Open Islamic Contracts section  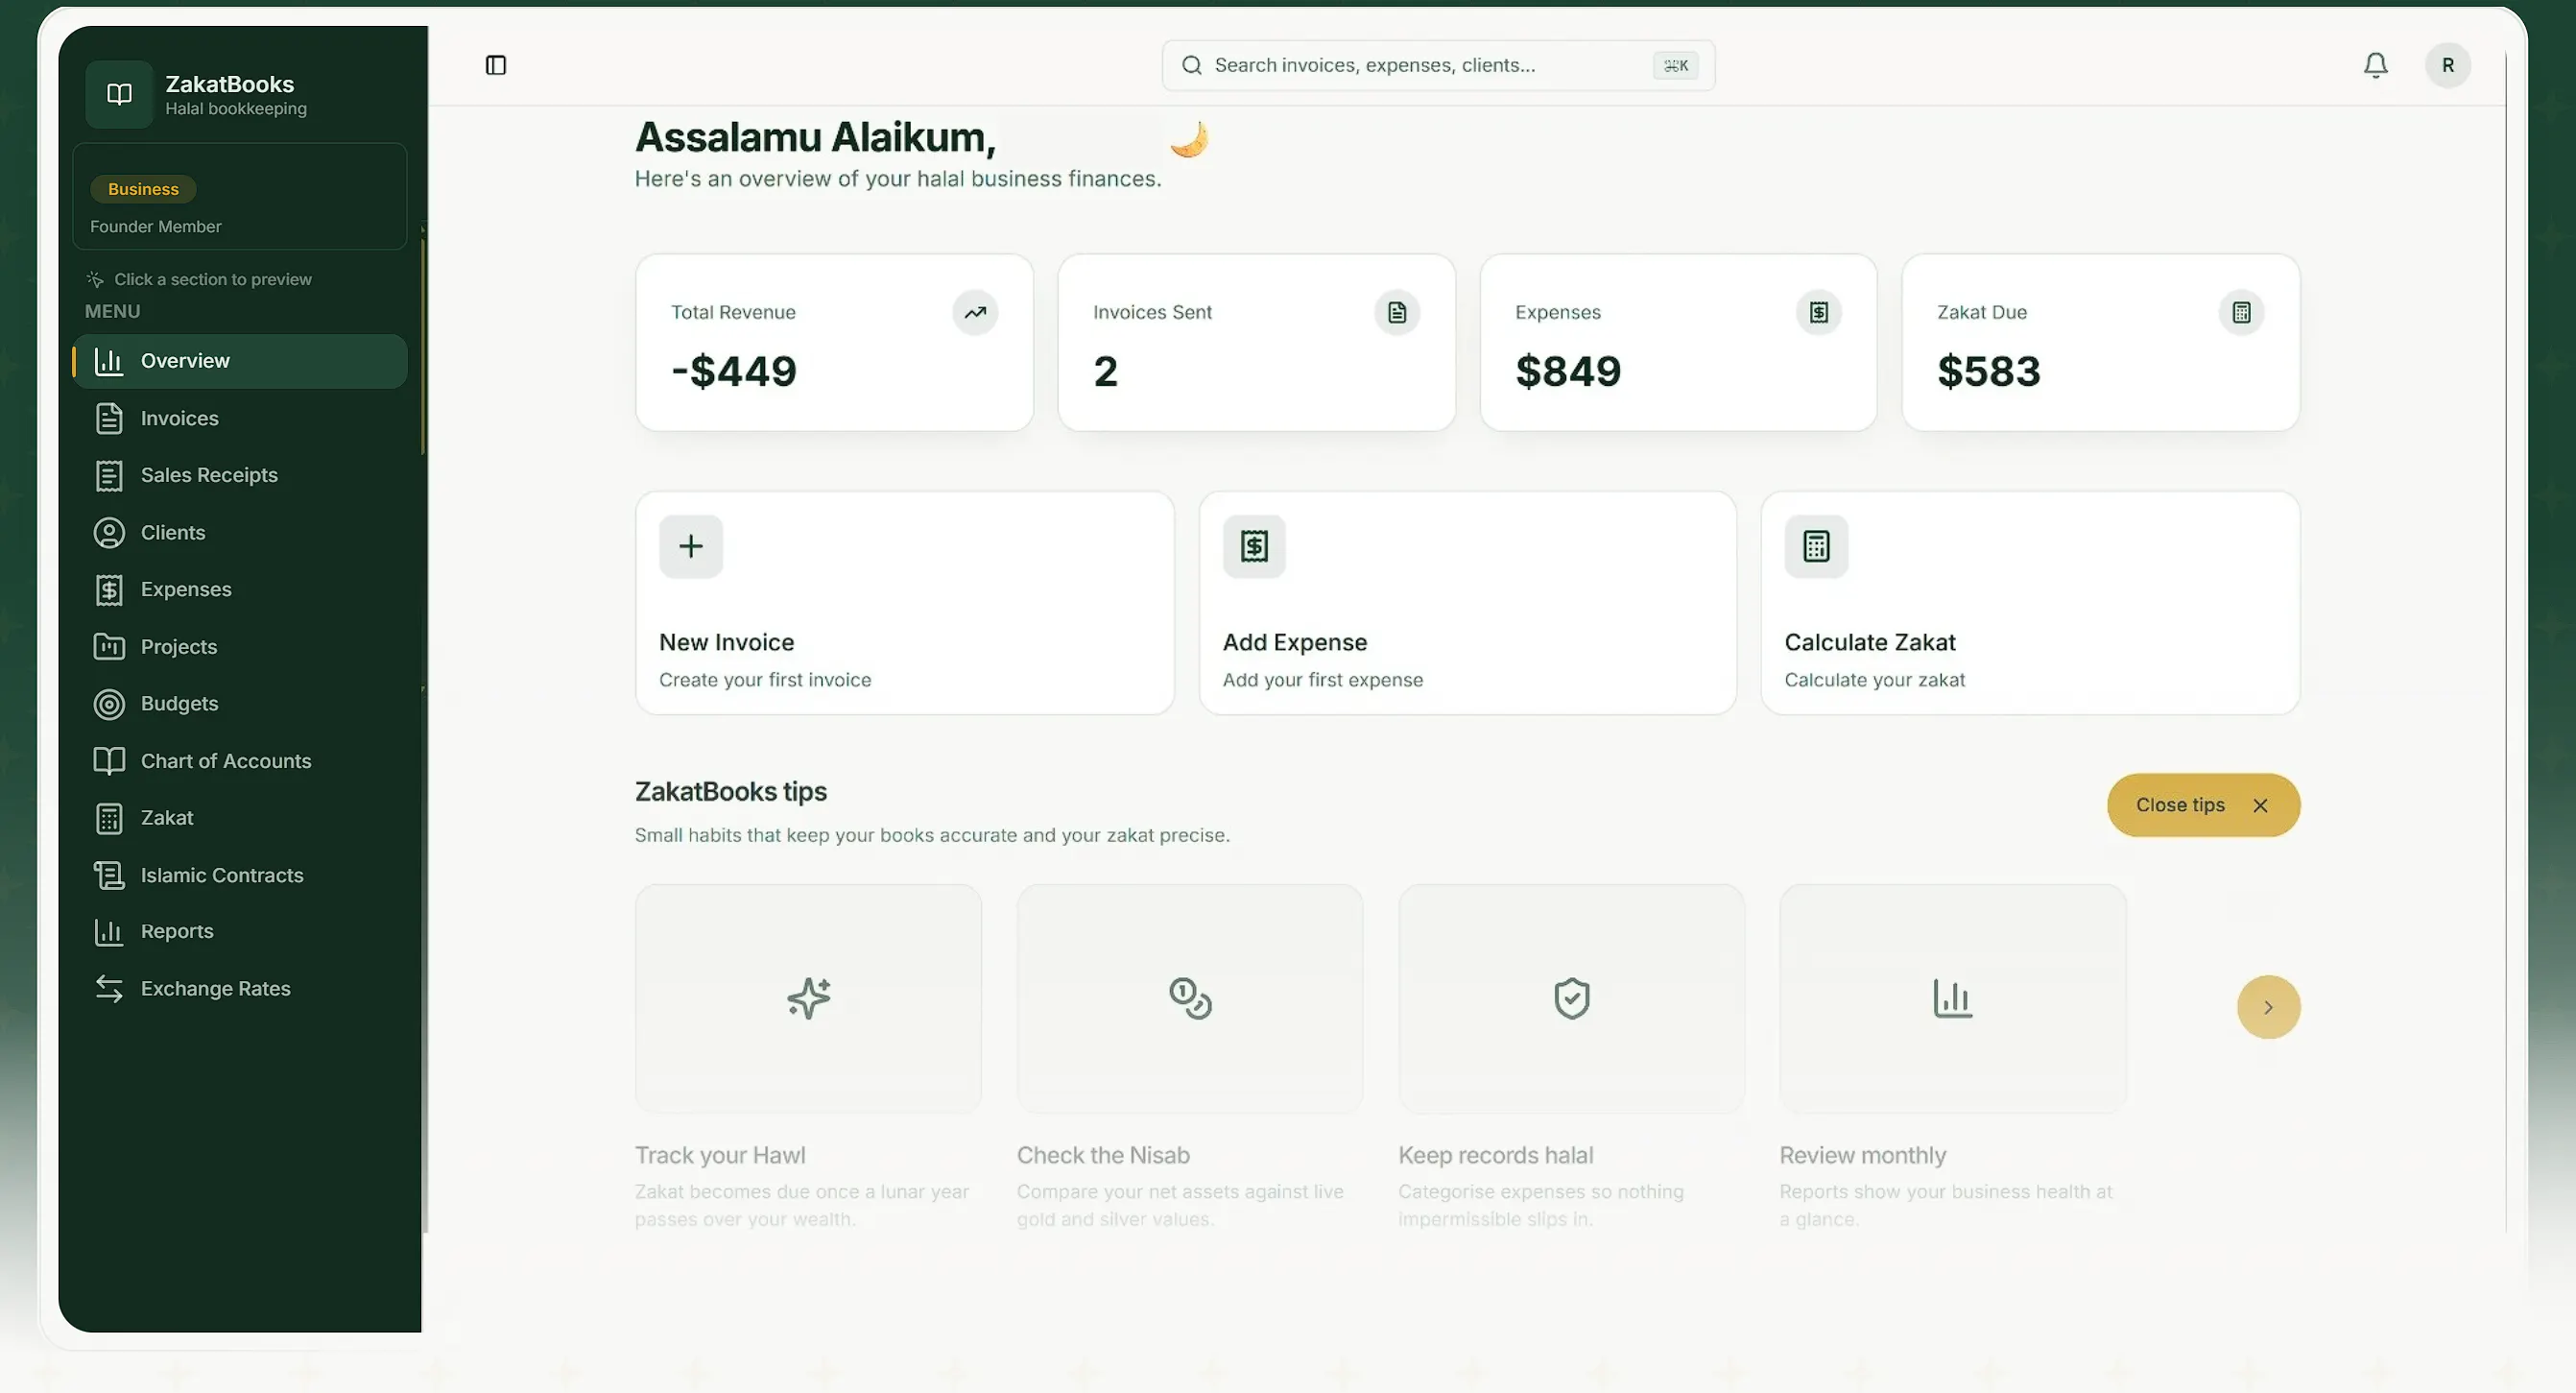pos(240,875)
